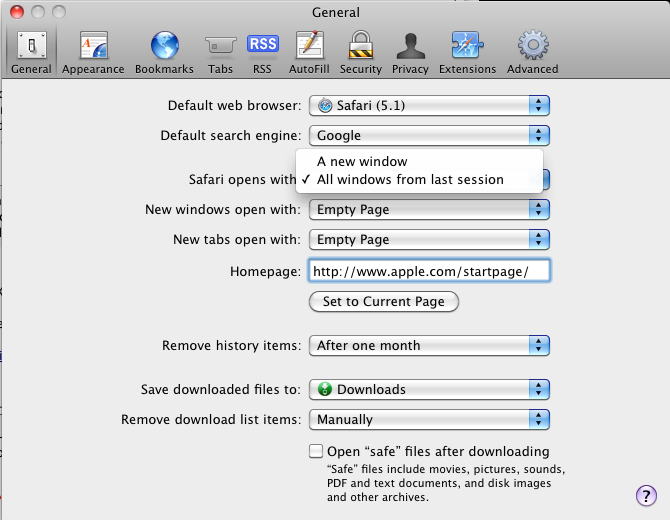Open the Remove history items dropdown

(x=429, y=345)
